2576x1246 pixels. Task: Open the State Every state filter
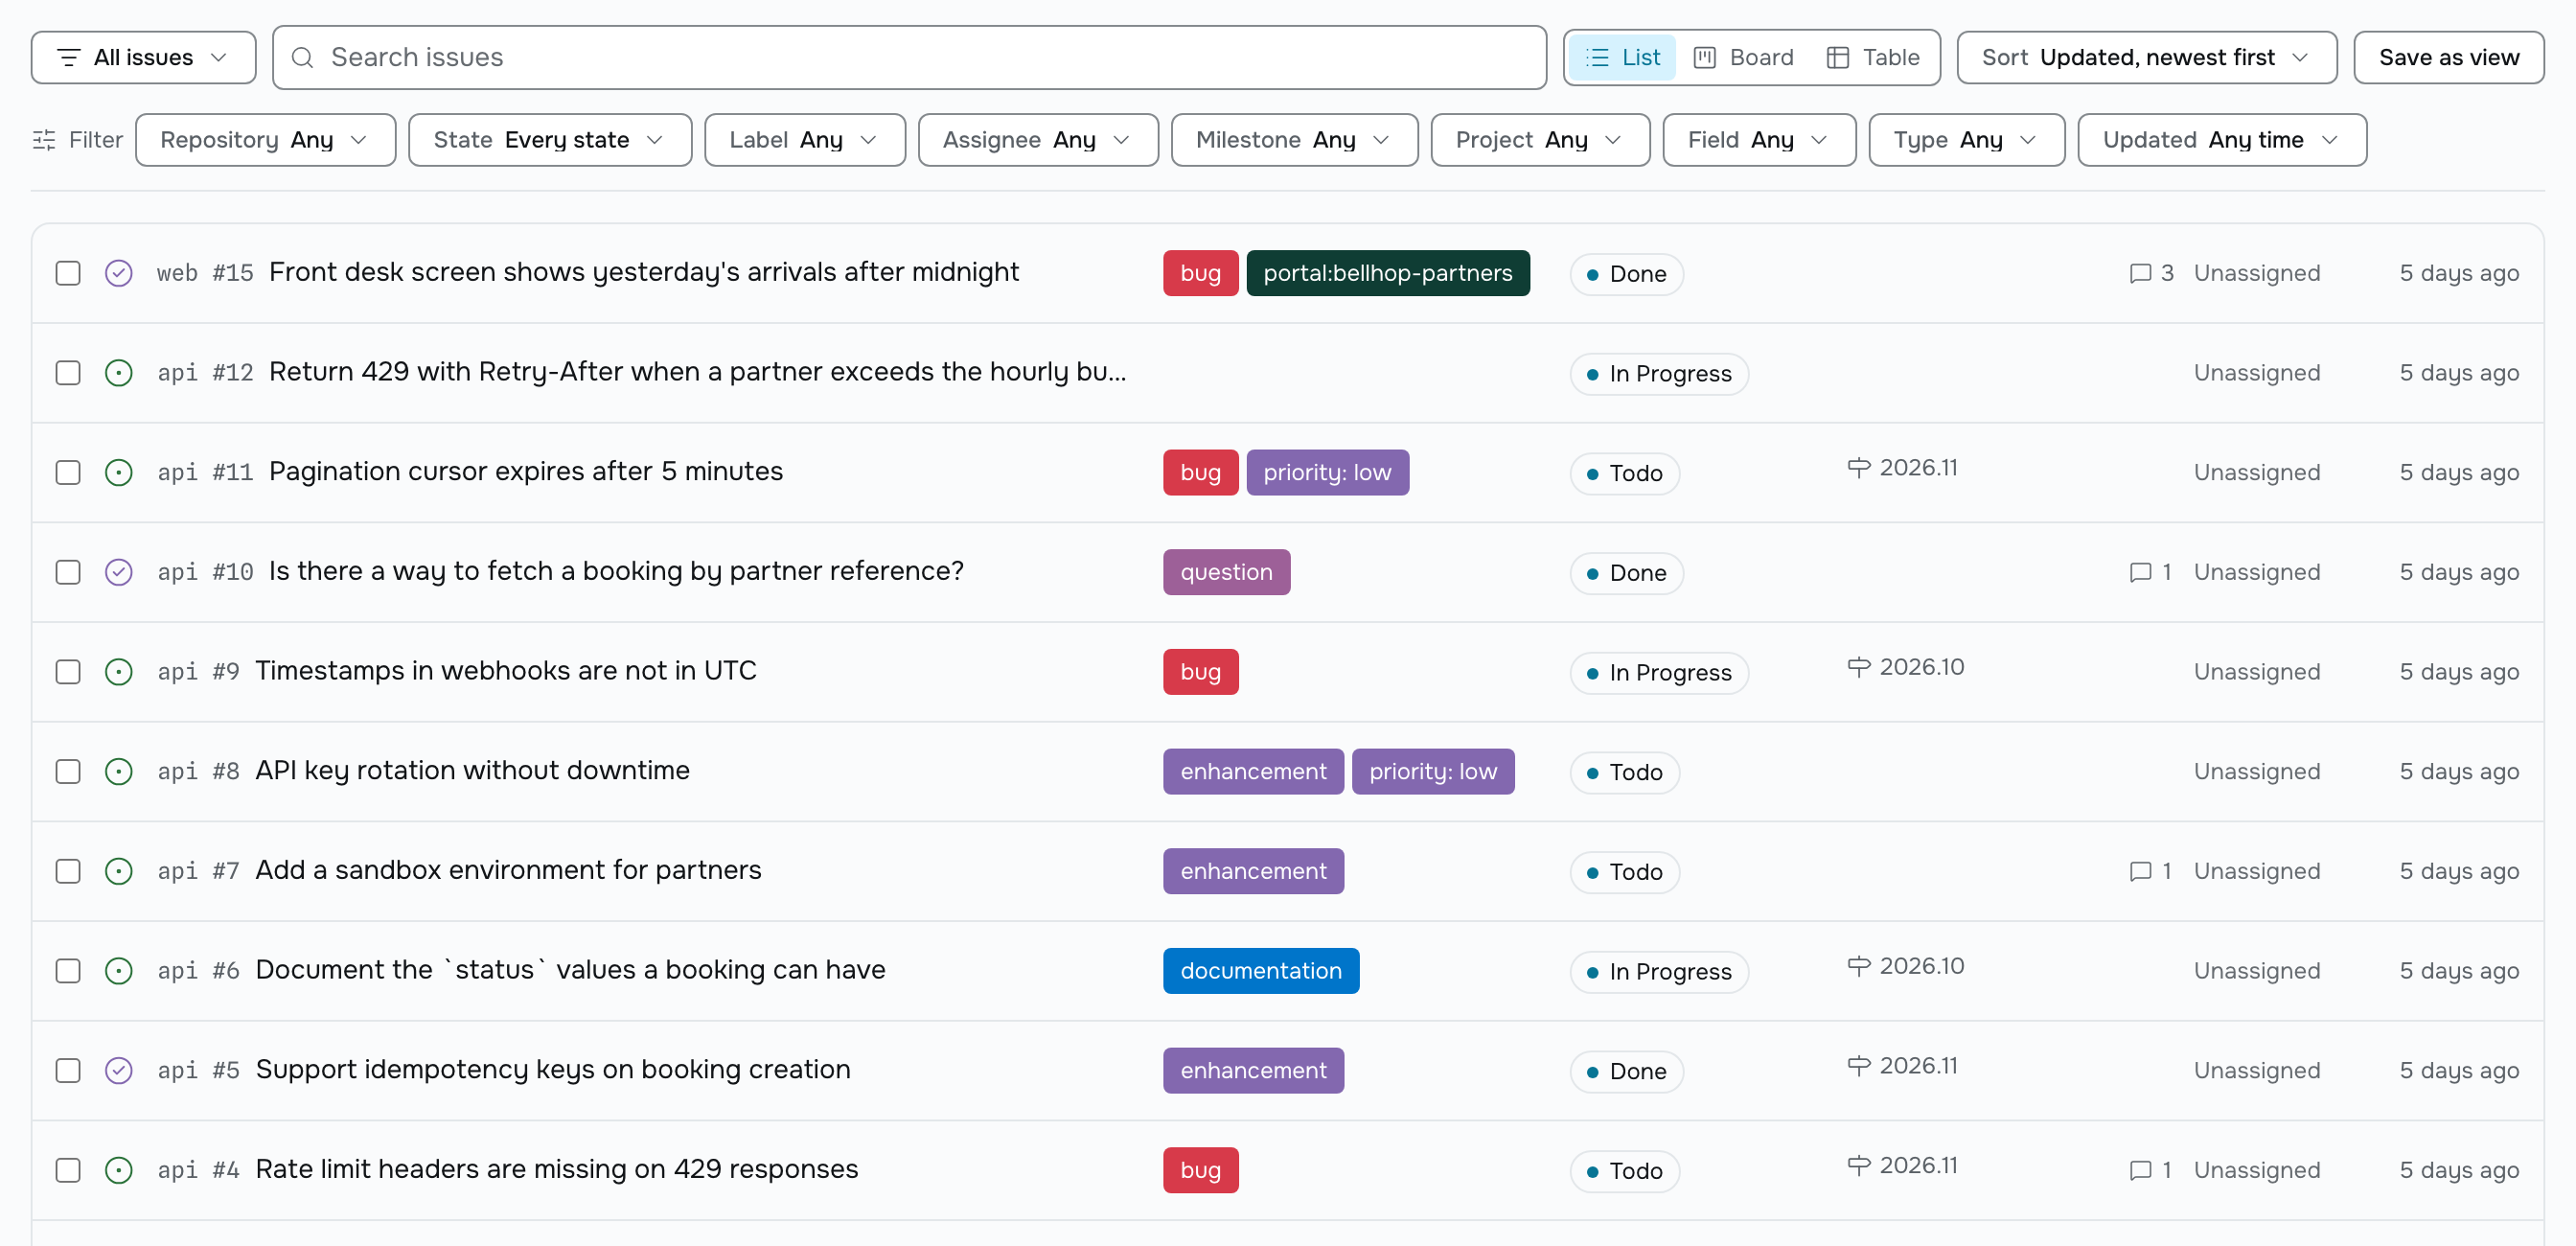tap(549, 140)
